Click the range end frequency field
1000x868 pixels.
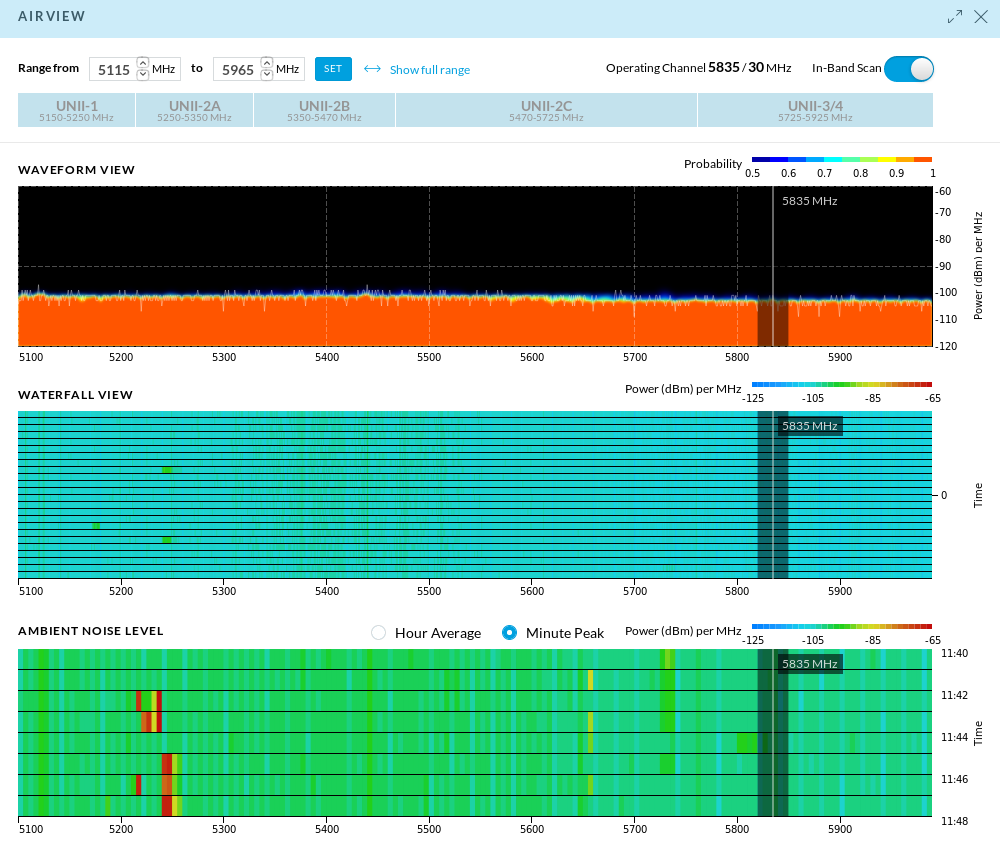236,70
